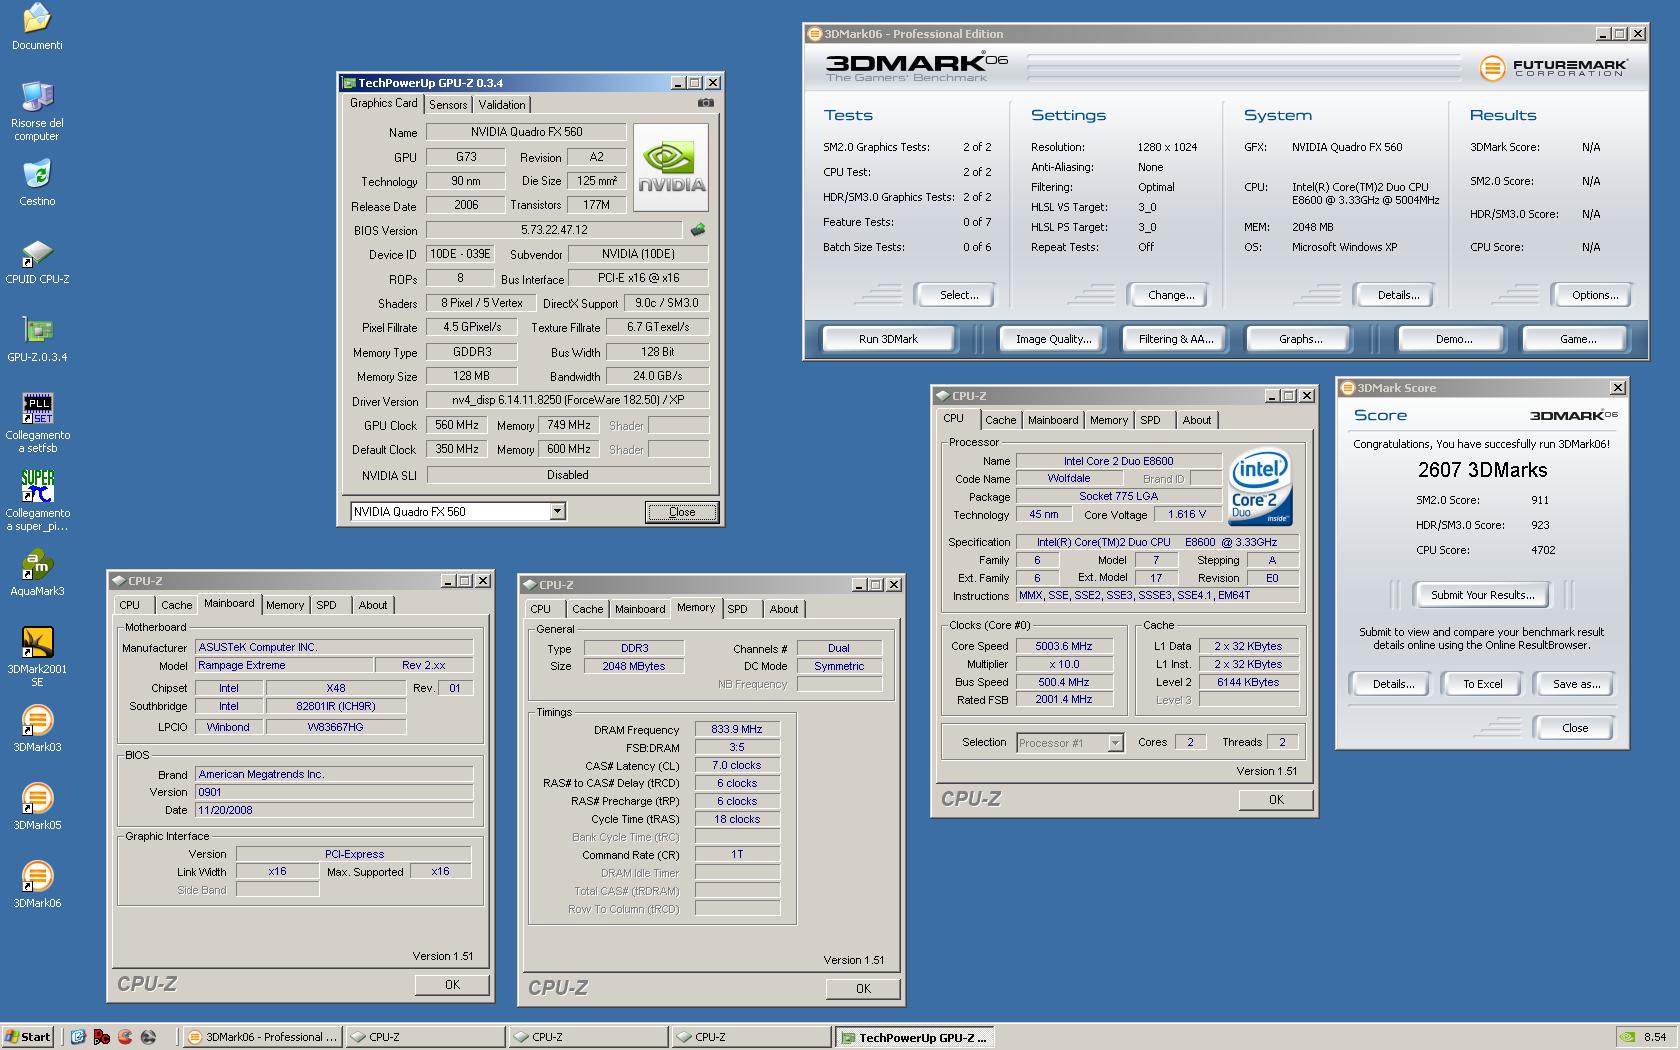Switch to the Validation tab in GPU-Z

point(502,105)
